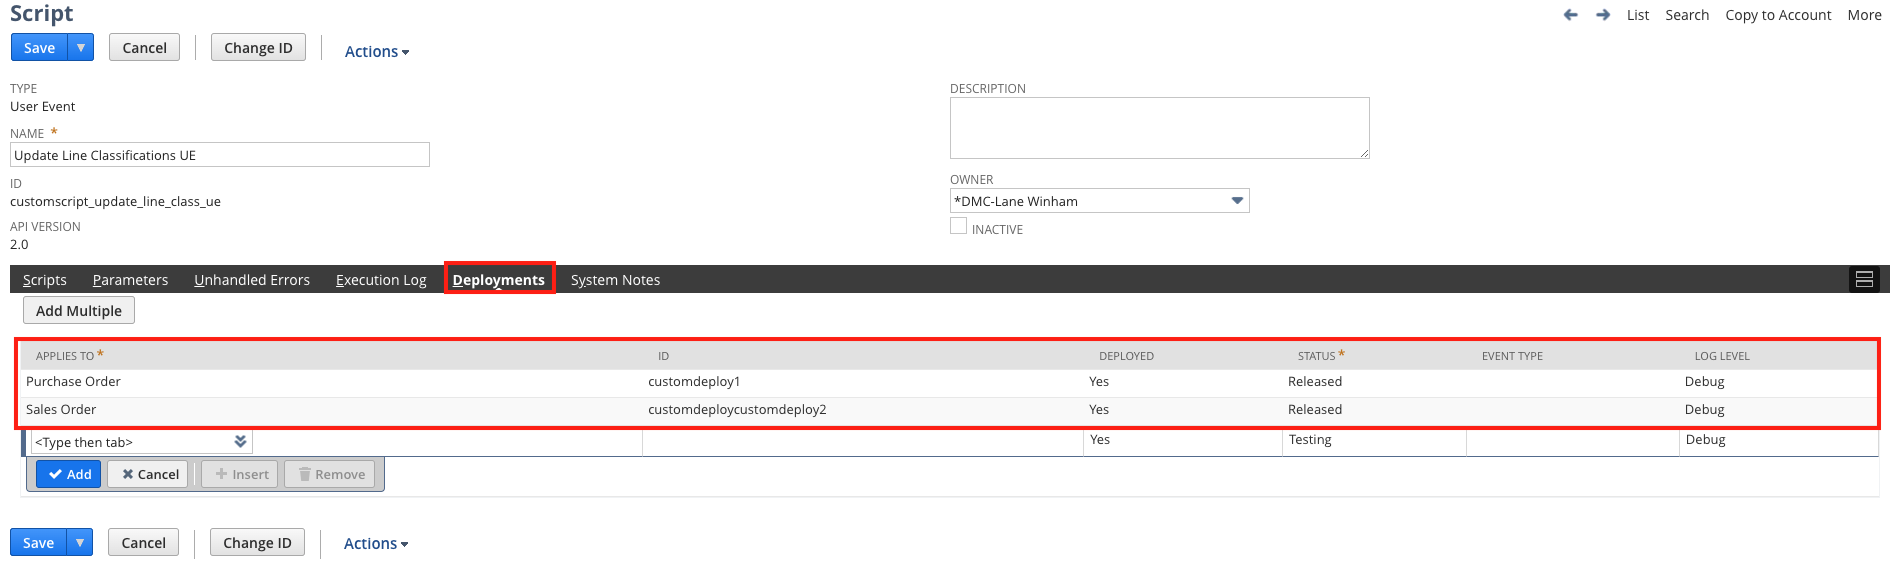Open the More link at top right

pyautogui.click(x=1863, y=15)
